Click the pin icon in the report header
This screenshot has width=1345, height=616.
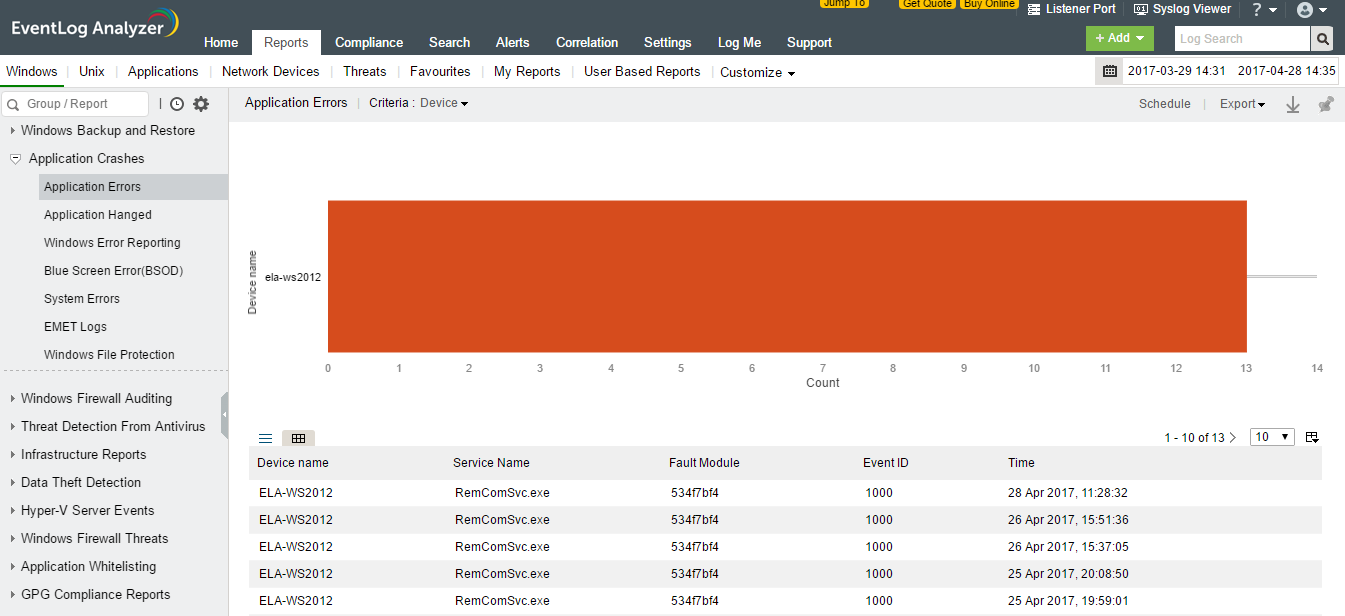1325,105
